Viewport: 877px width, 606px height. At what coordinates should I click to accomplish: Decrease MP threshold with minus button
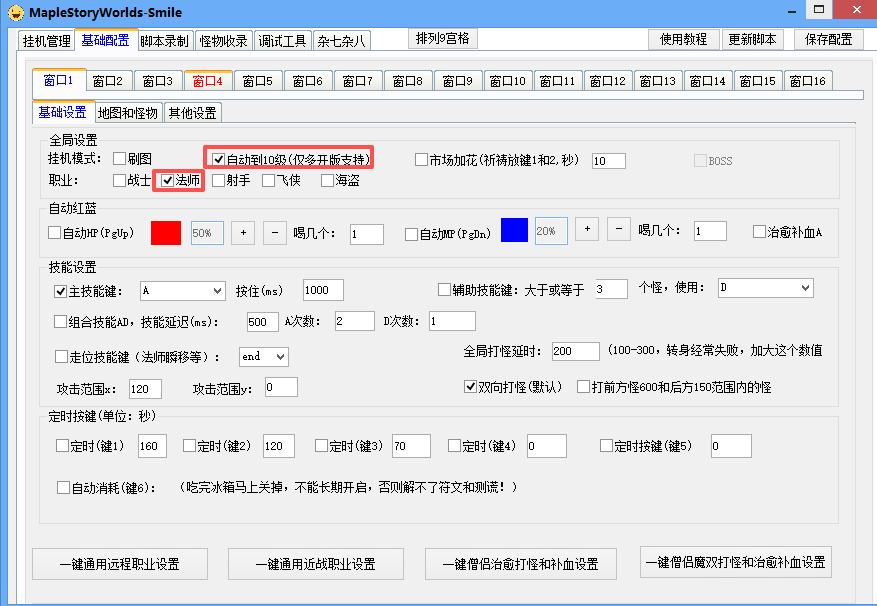pos(619,229)
